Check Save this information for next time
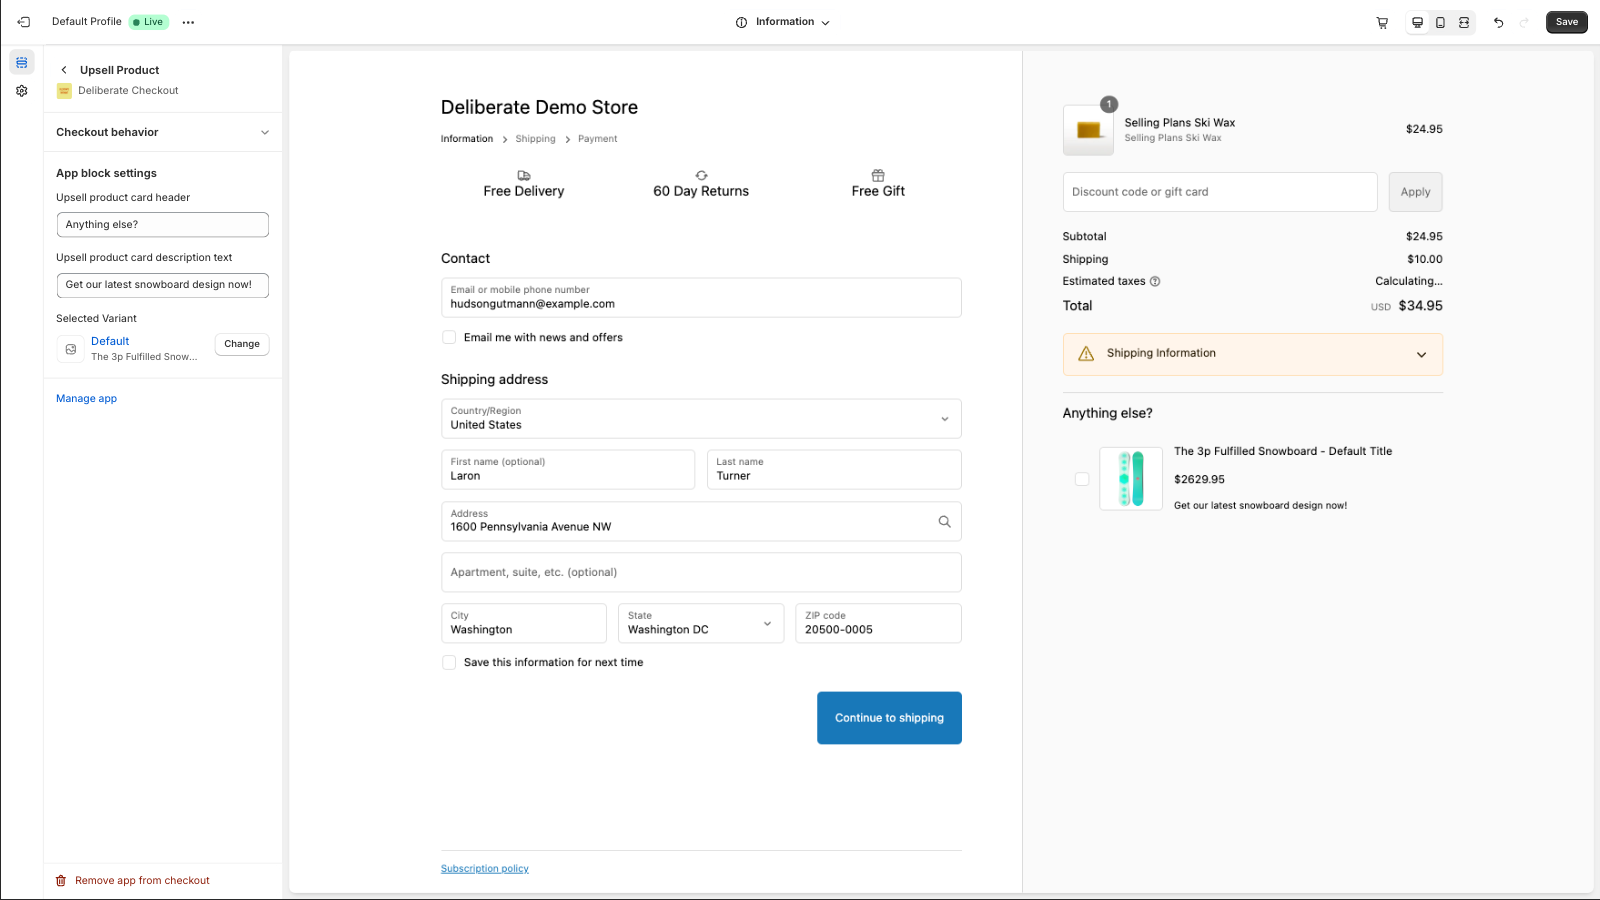The height and width of the screenshot is (900, 1600). (x=449, y=663)
